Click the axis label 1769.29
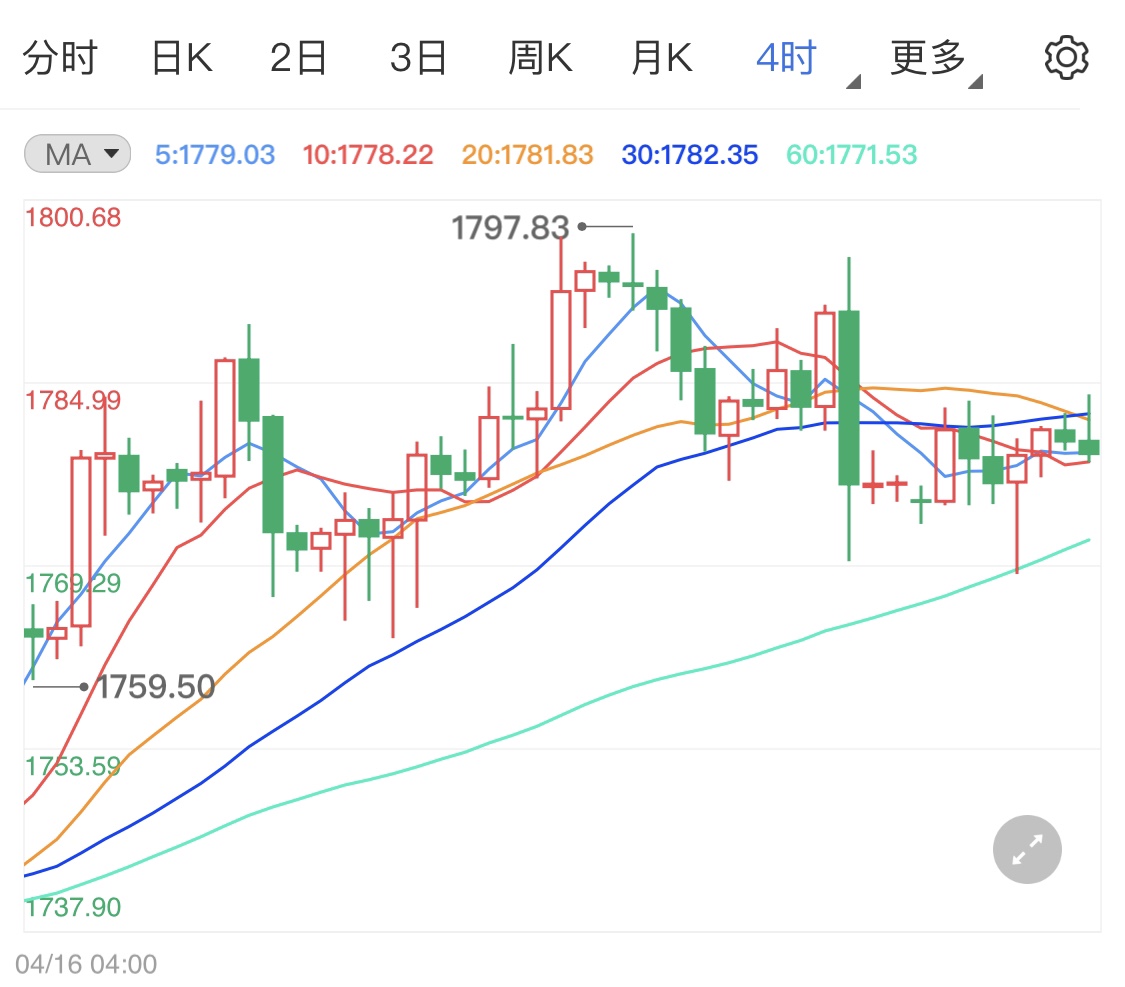 (73, 583)
